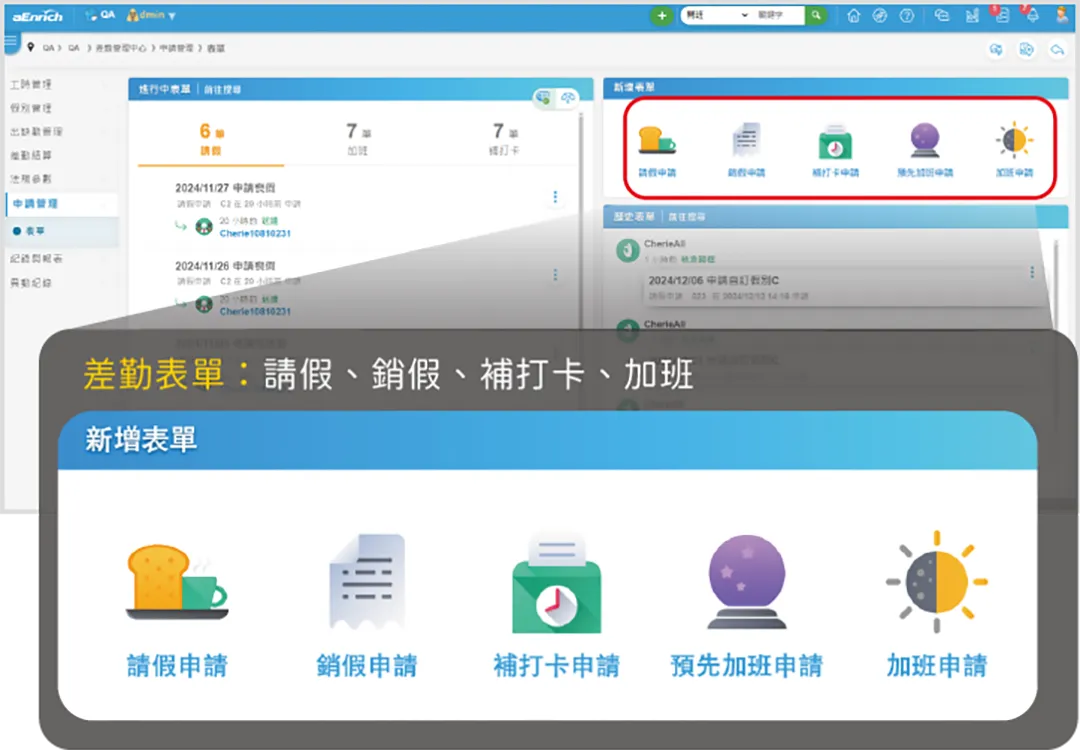Click the home icon in the top bar
This screenshot has height=750, width=1080.
pos(855,15)
